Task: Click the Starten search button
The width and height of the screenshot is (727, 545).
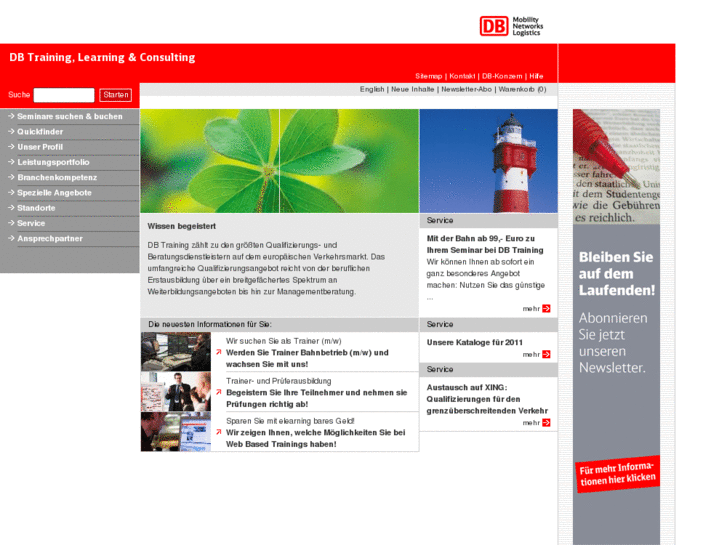Action: 115,95
